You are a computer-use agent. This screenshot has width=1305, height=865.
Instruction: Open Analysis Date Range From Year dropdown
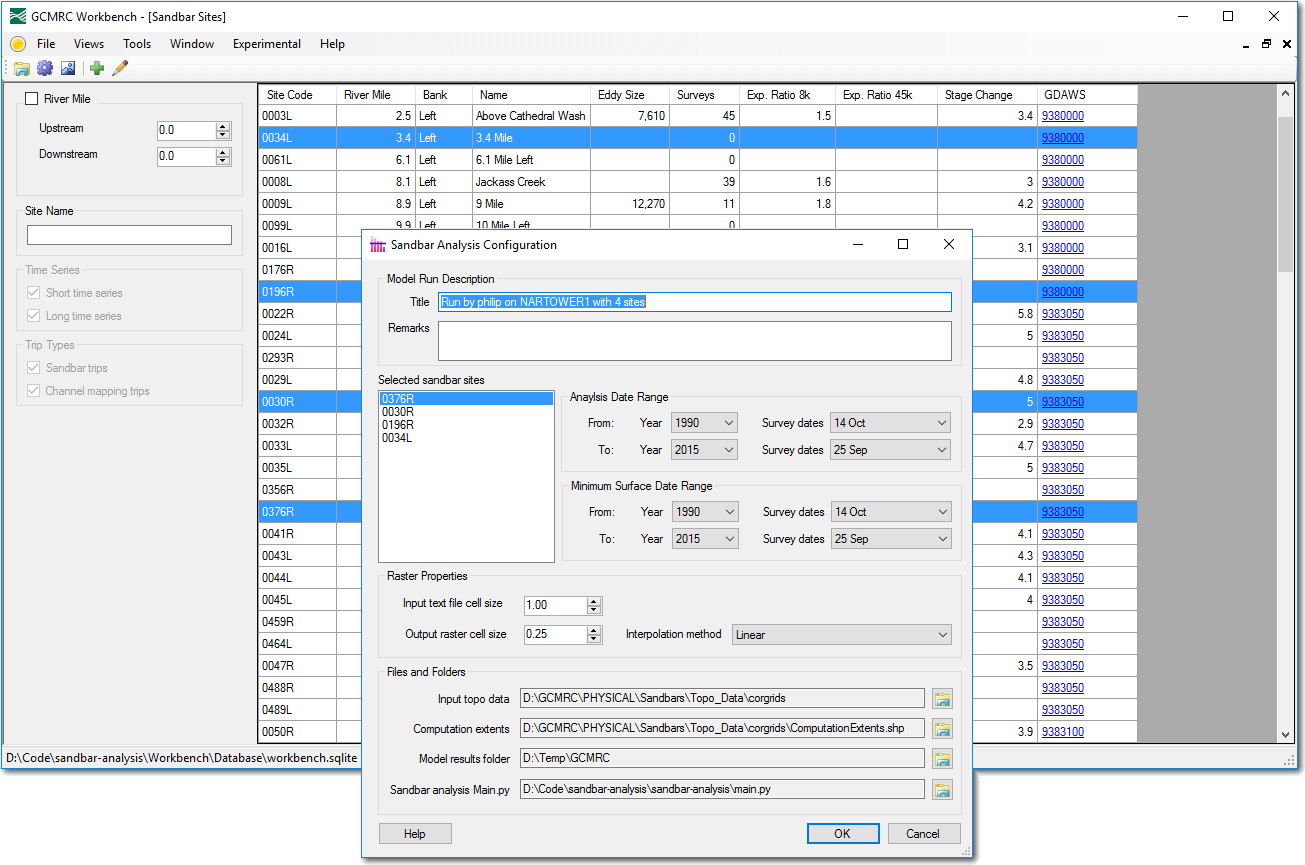[705, 423]
